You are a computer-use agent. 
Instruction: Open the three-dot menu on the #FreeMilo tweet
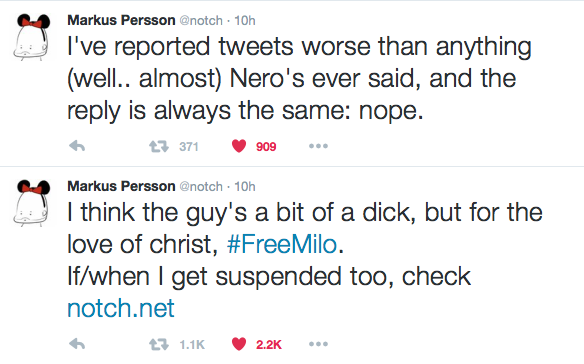[318, 344]
